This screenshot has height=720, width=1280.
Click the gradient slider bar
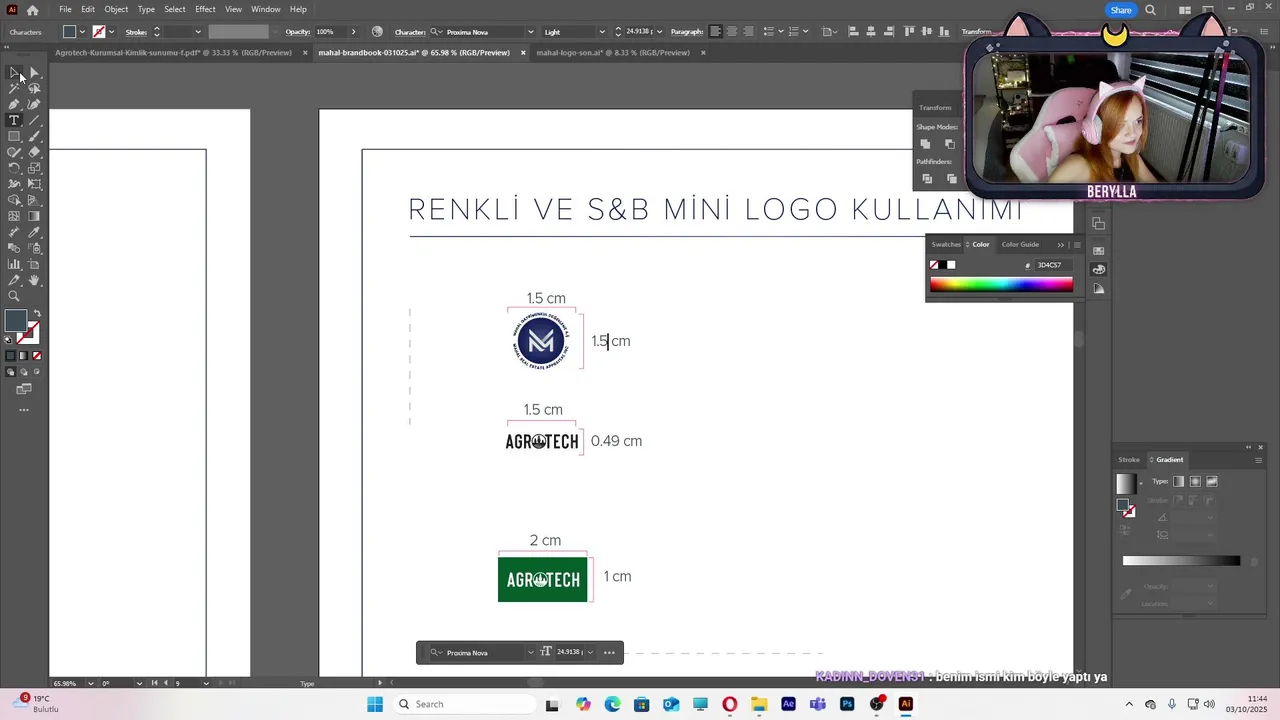pyautogui.click(x=1181, y=561)
